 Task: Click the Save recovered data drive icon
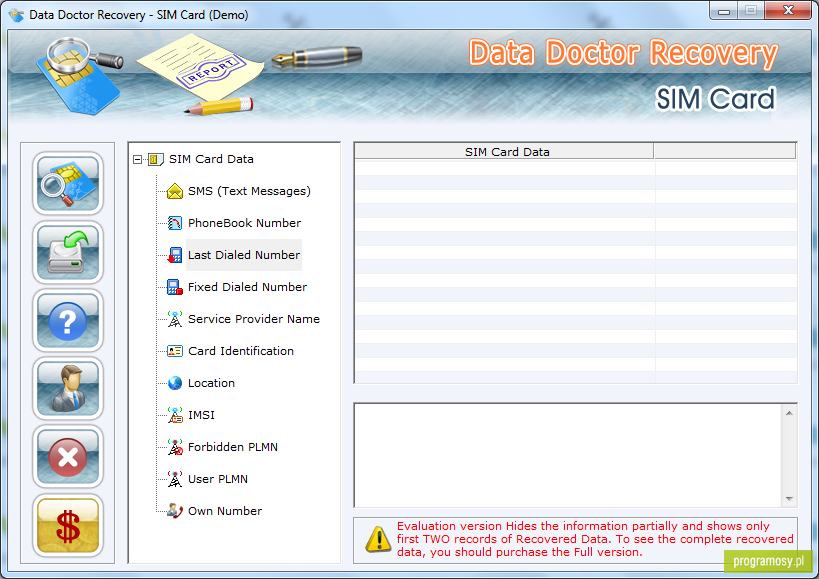tap(68, 252)
